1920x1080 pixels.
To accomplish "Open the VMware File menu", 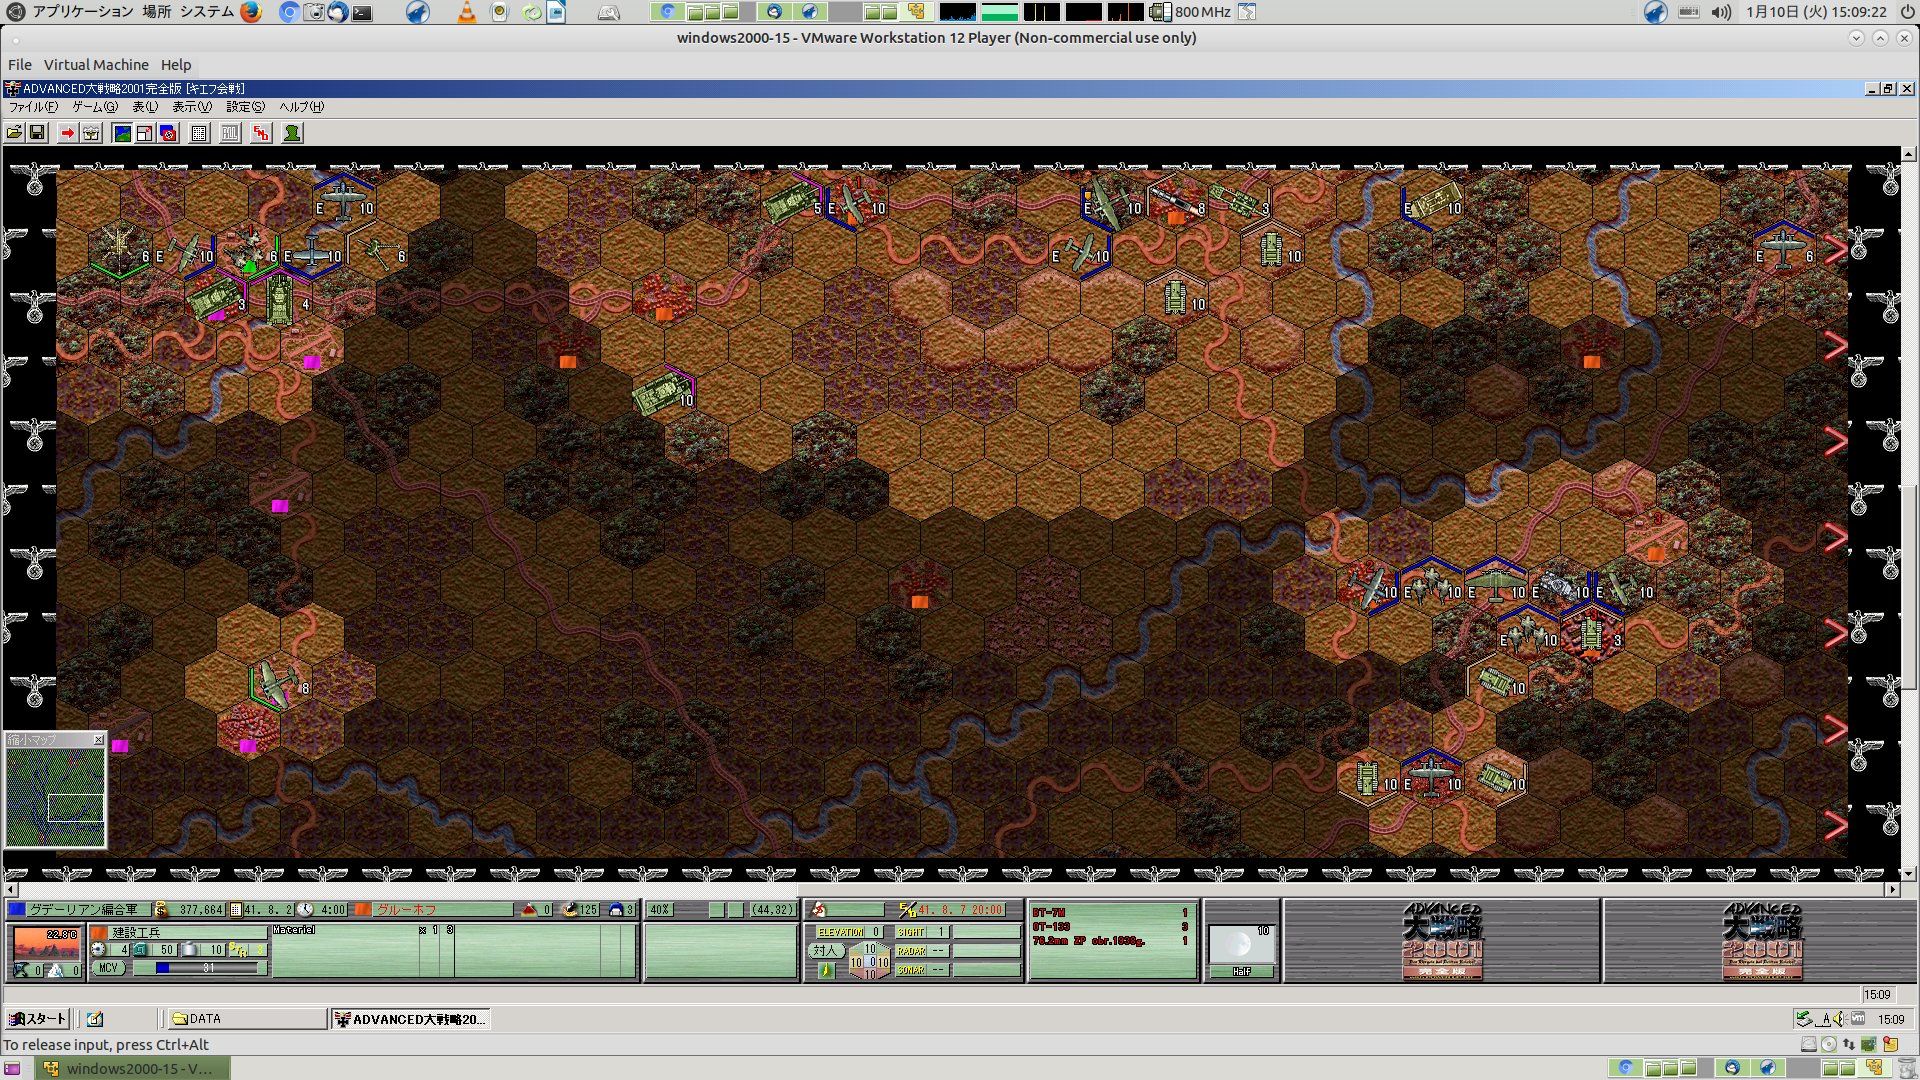I will tap(20, 65).
